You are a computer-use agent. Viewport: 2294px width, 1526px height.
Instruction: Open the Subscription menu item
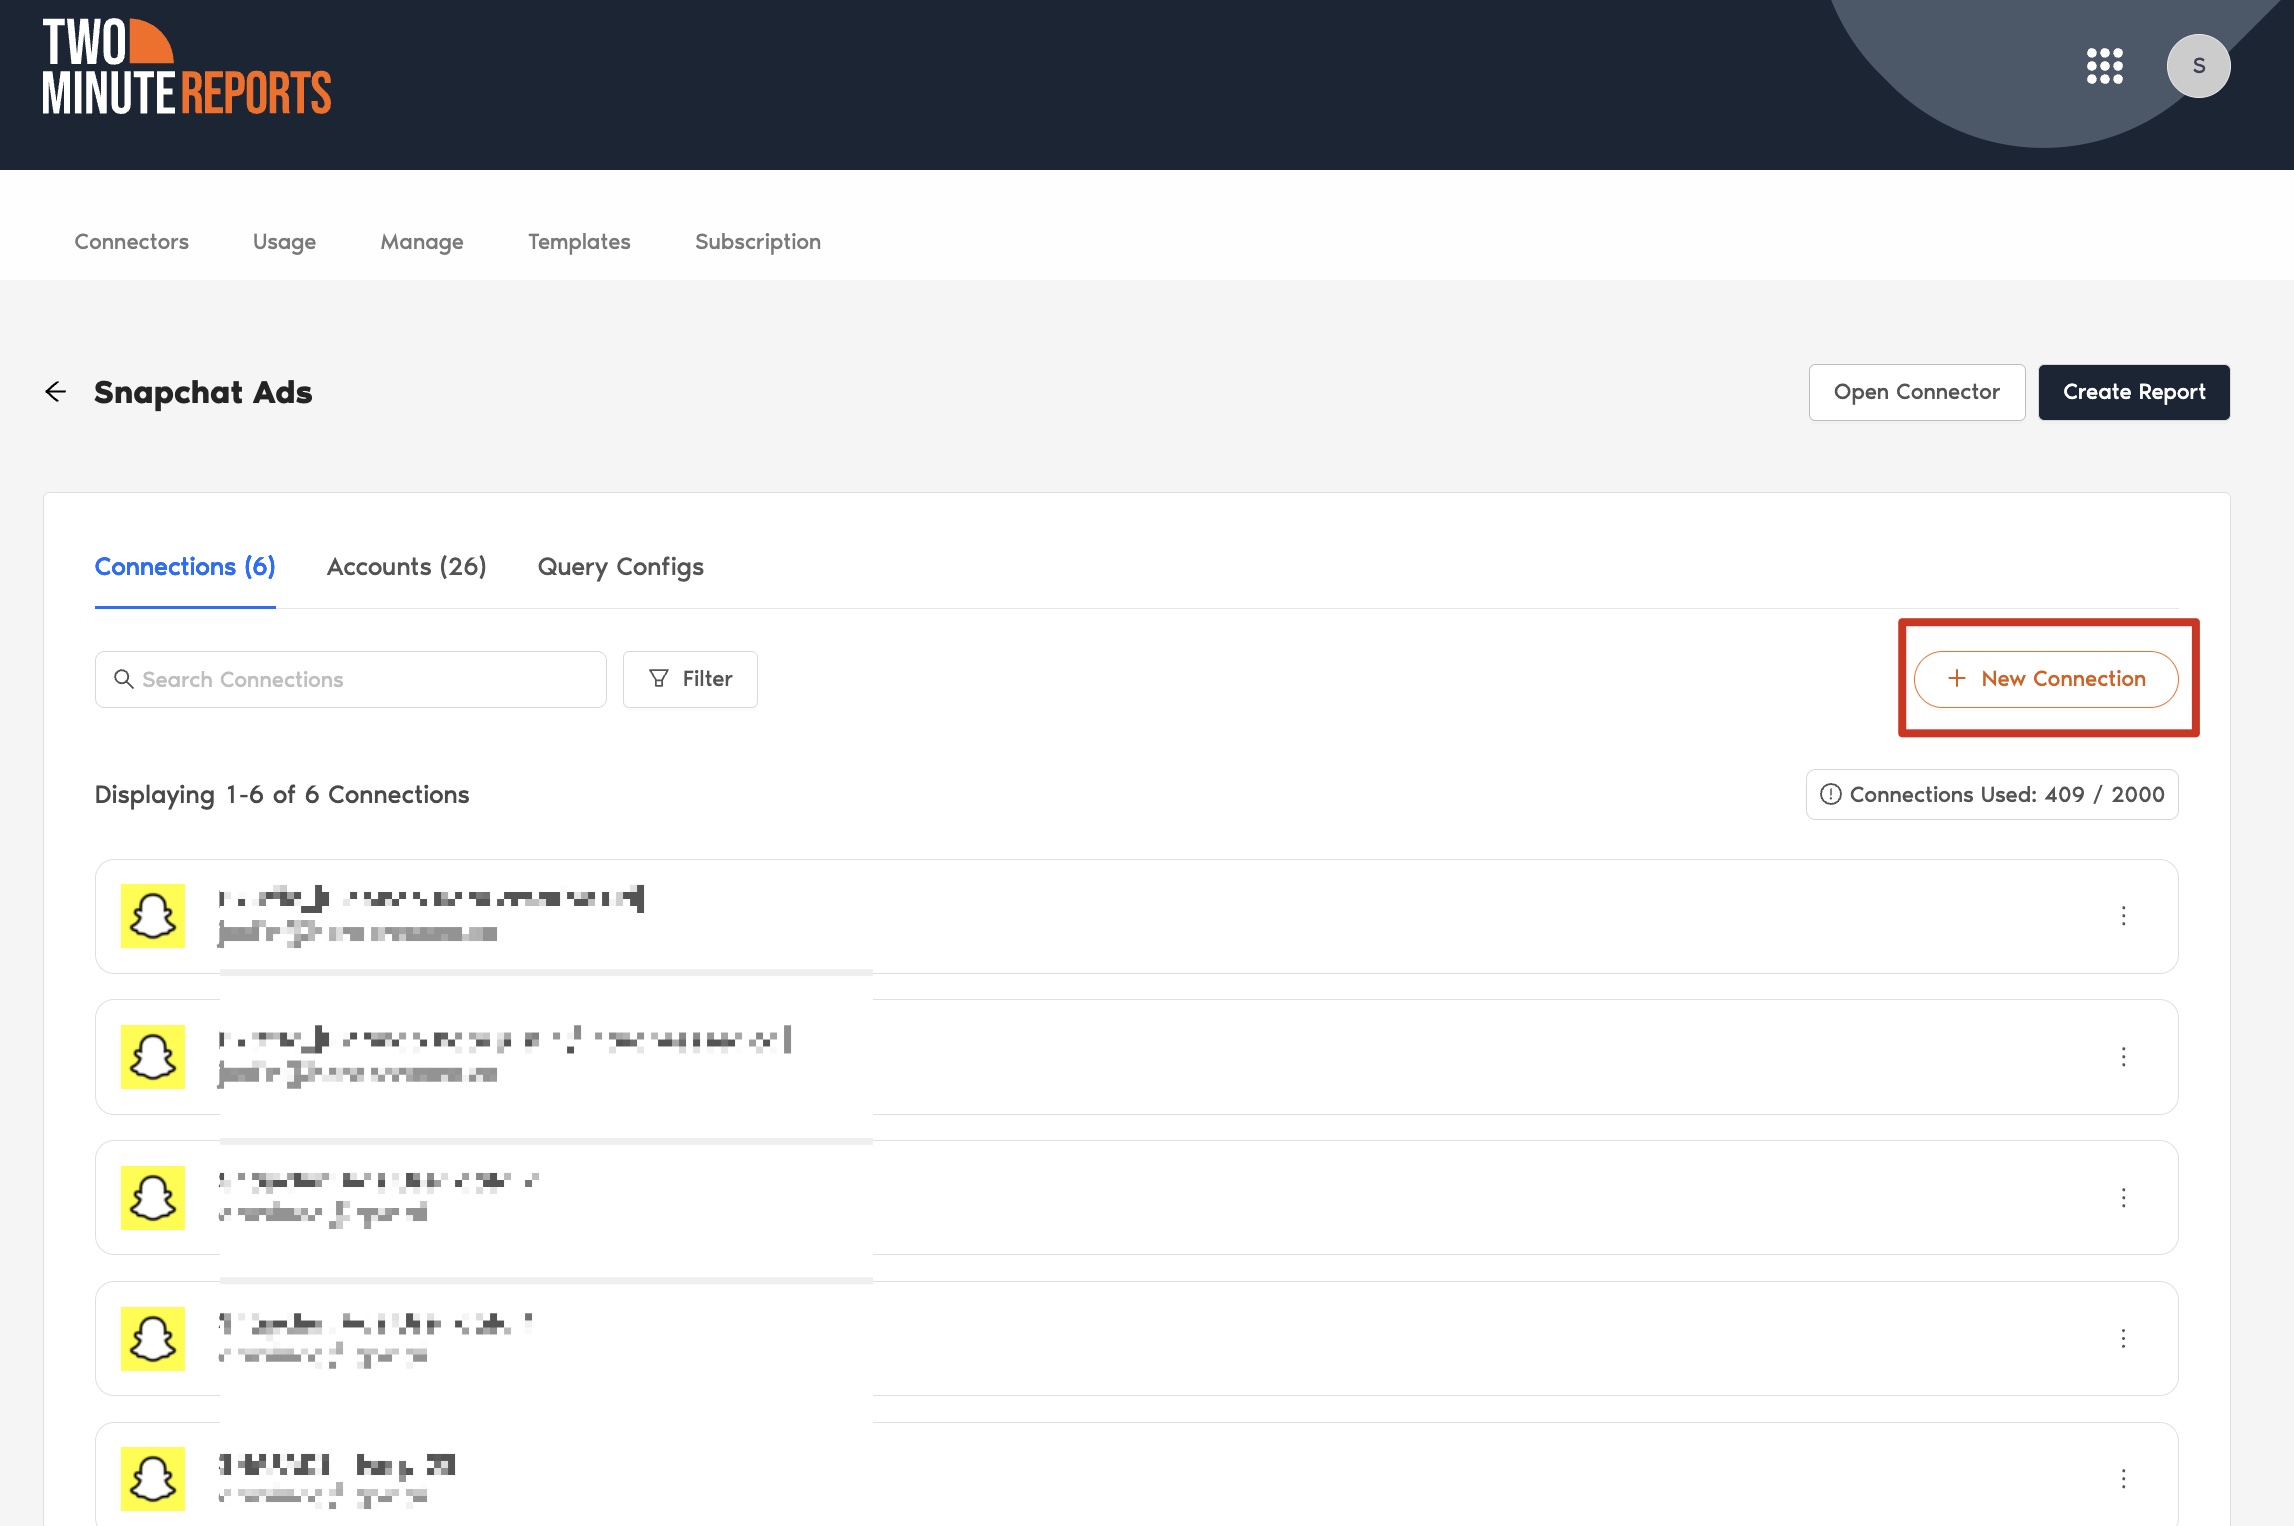point(758,242)
